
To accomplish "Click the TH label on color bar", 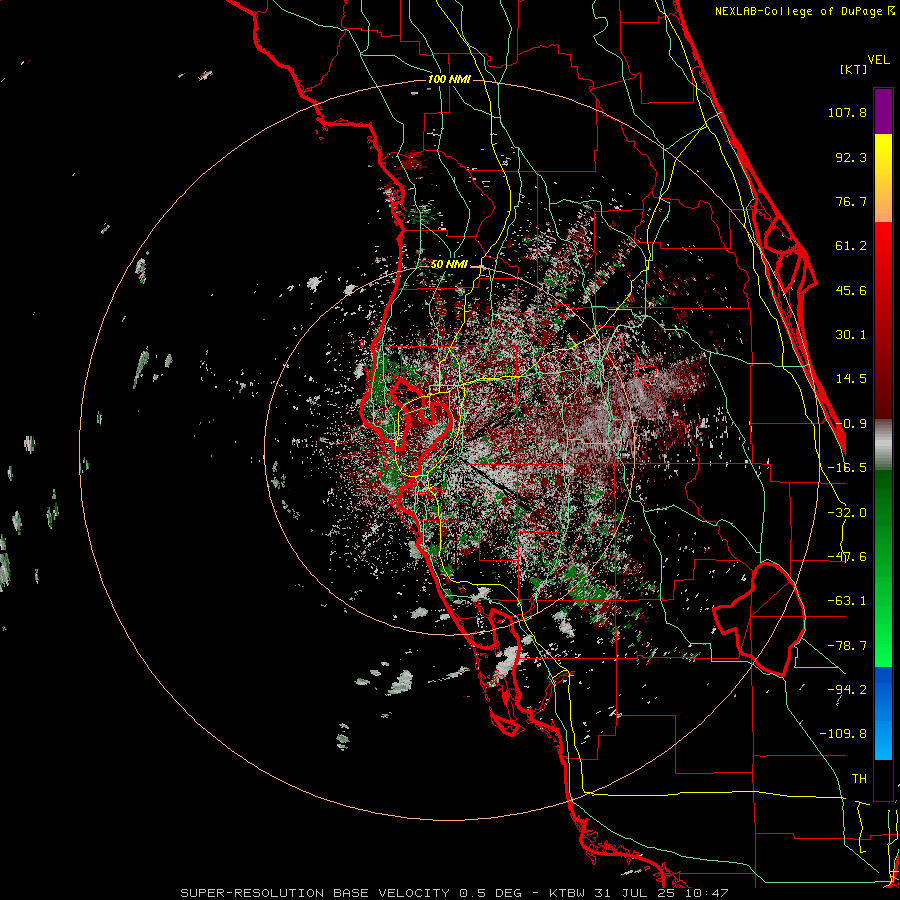I will (x=859, y=779).
